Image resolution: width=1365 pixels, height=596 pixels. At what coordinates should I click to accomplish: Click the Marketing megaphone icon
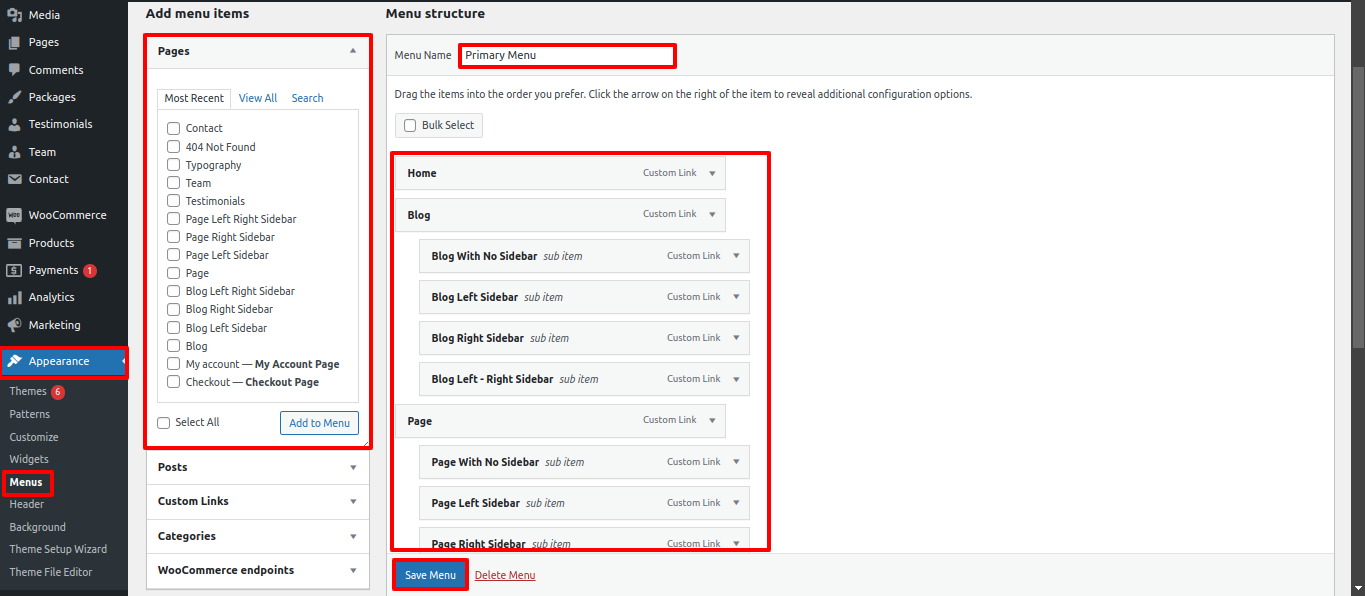pyautogui.click(x=15, y=325)
